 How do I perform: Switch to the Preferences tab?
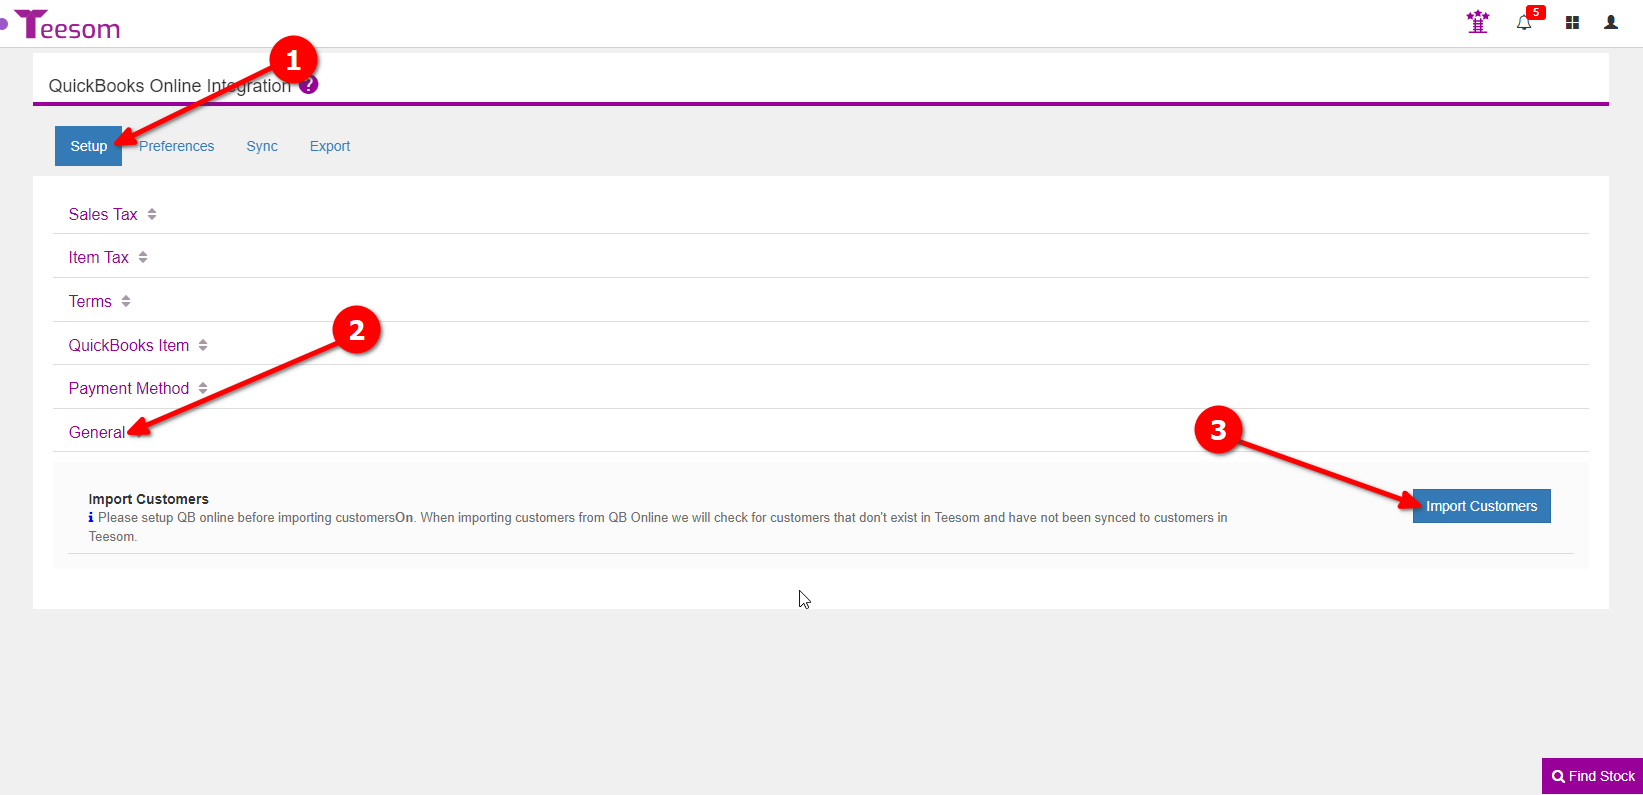[x=176, y=146]
